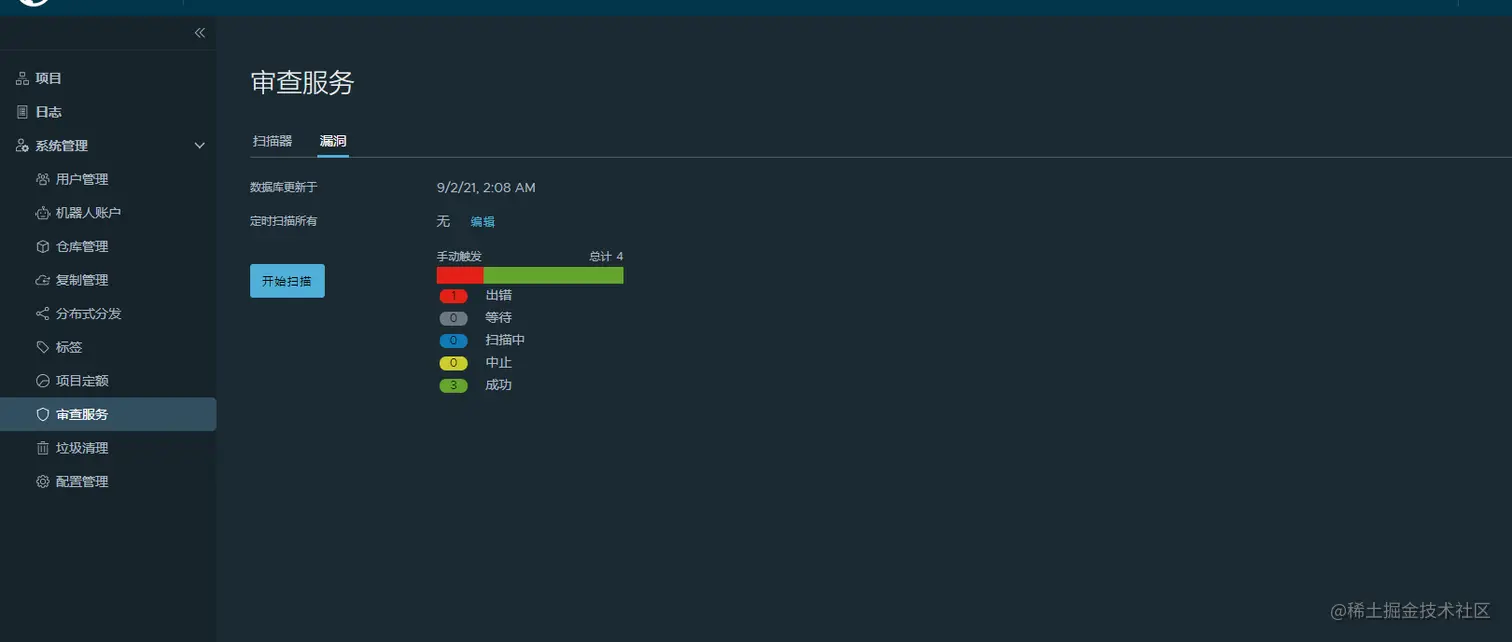Click the 扫描中 status label
This screenshot has width=1512, height=642.
coord(505,340)
